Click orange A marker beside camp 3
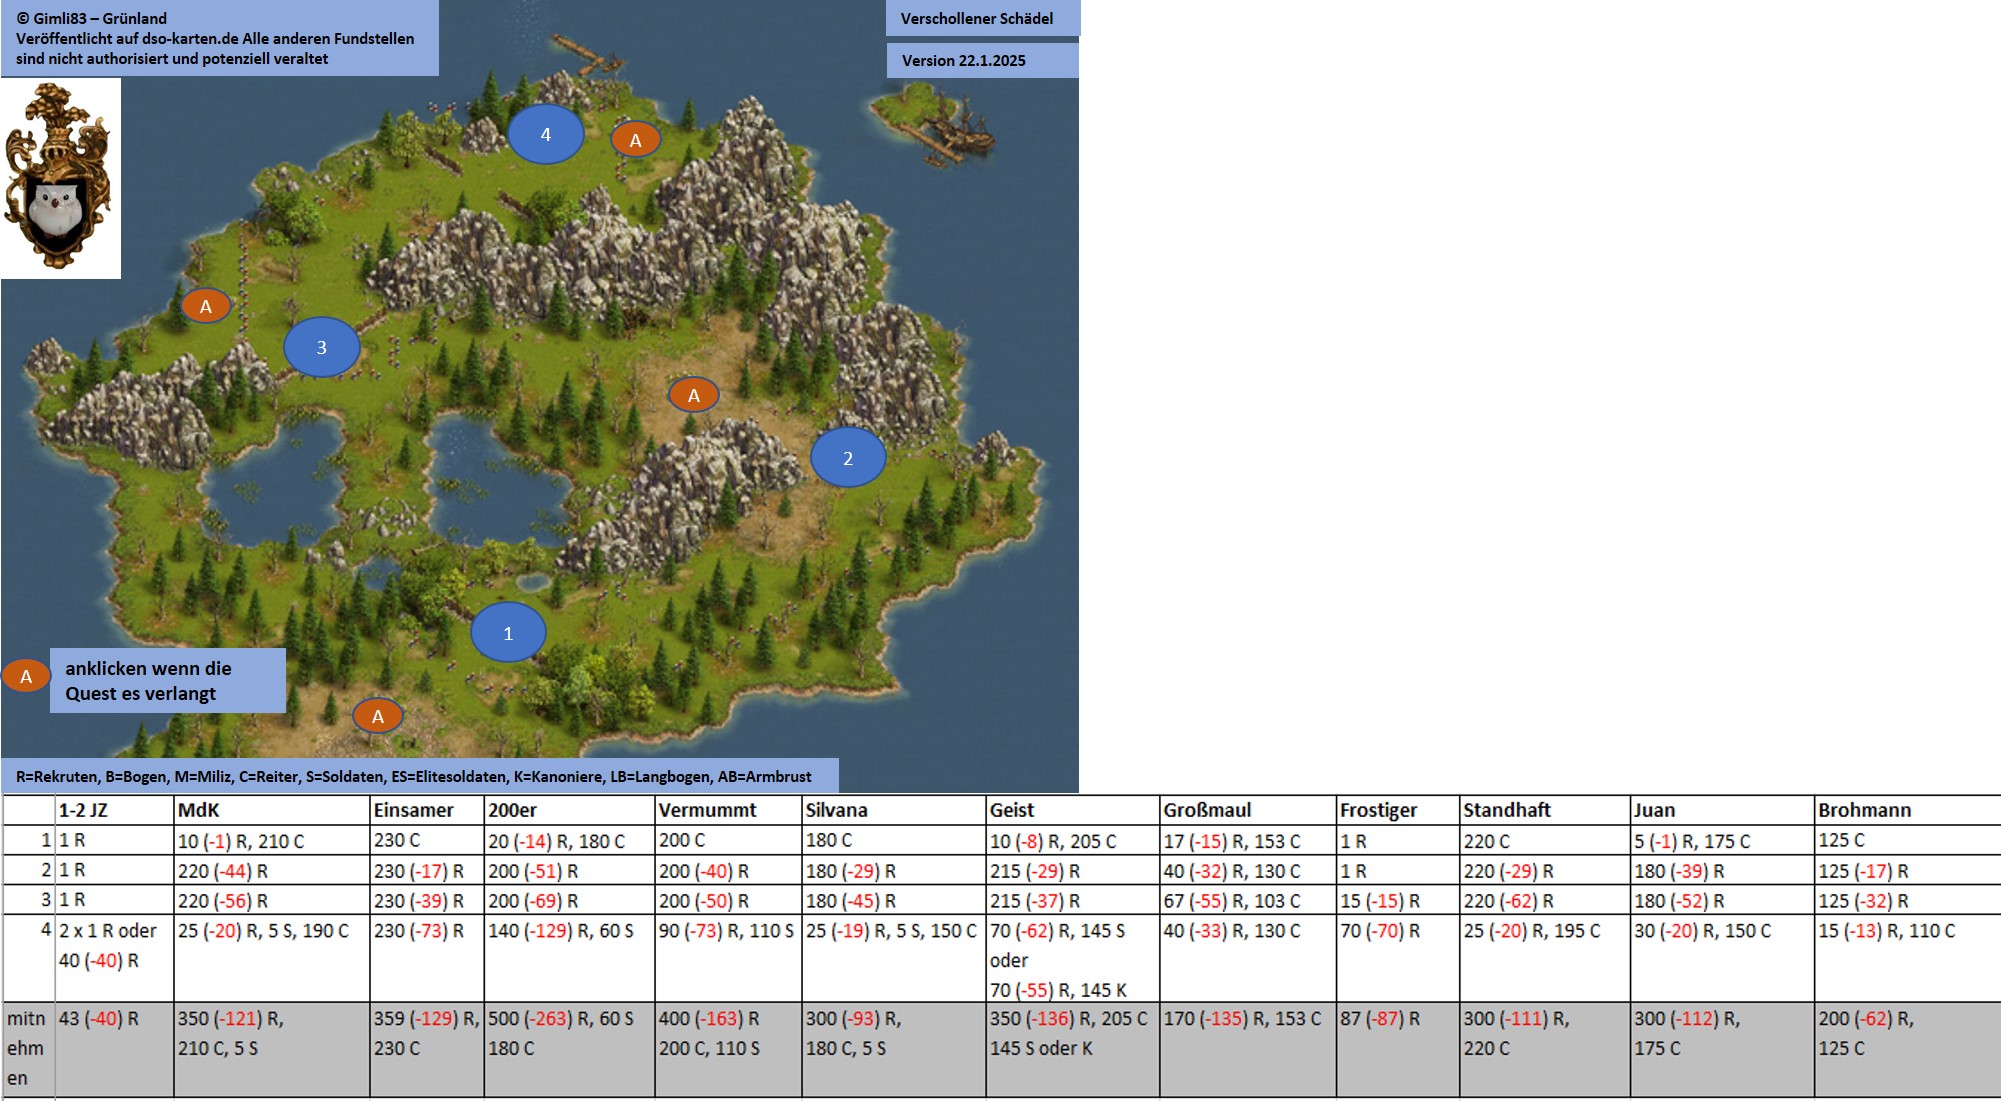Screen dimensions: 2001x1101 (206, 306)
